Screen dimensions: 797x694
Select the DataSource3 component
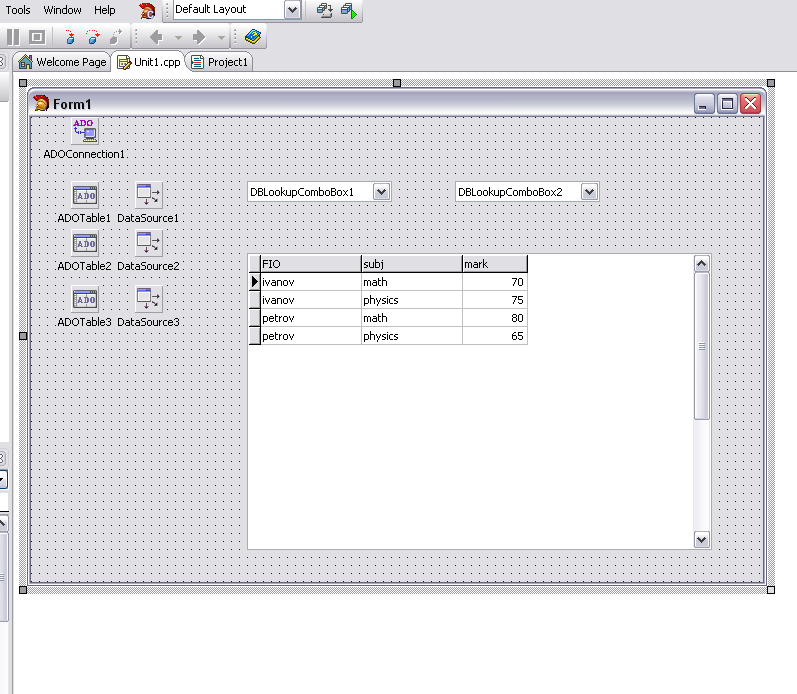click(148, 299)
